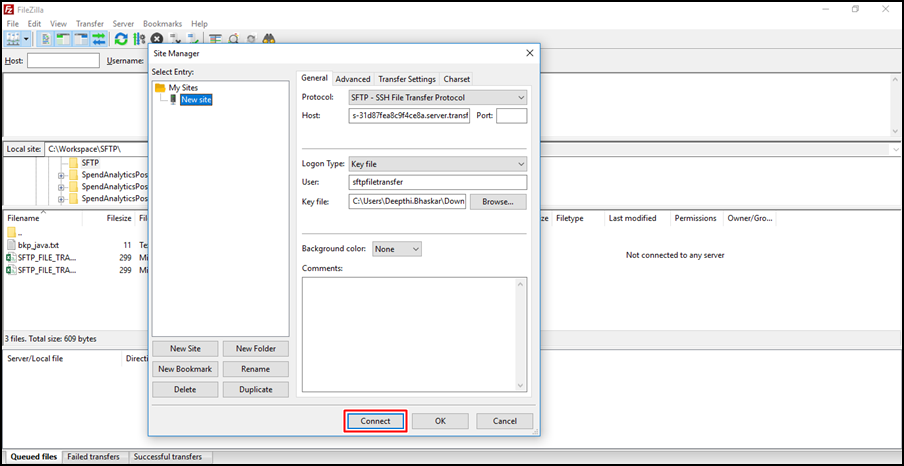Open the Transfer menu

click(x=90, y=24)
